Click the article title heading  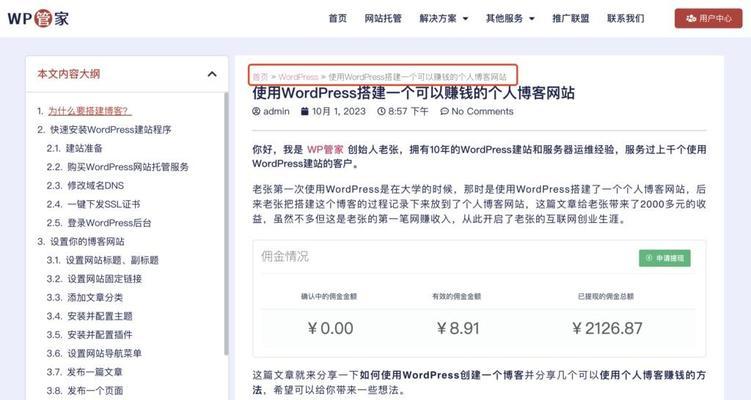click(413, 93)
